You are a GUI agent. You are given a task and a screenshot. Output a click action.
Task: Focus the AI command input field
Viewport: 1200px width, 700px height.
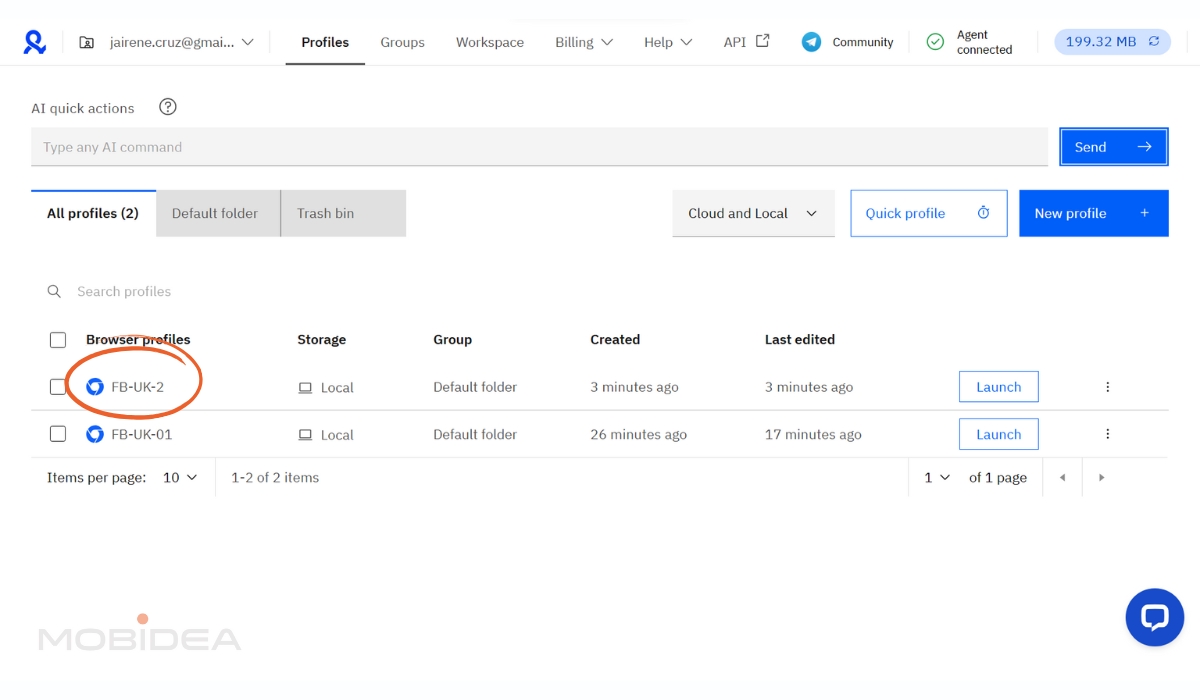pos(538,147)
